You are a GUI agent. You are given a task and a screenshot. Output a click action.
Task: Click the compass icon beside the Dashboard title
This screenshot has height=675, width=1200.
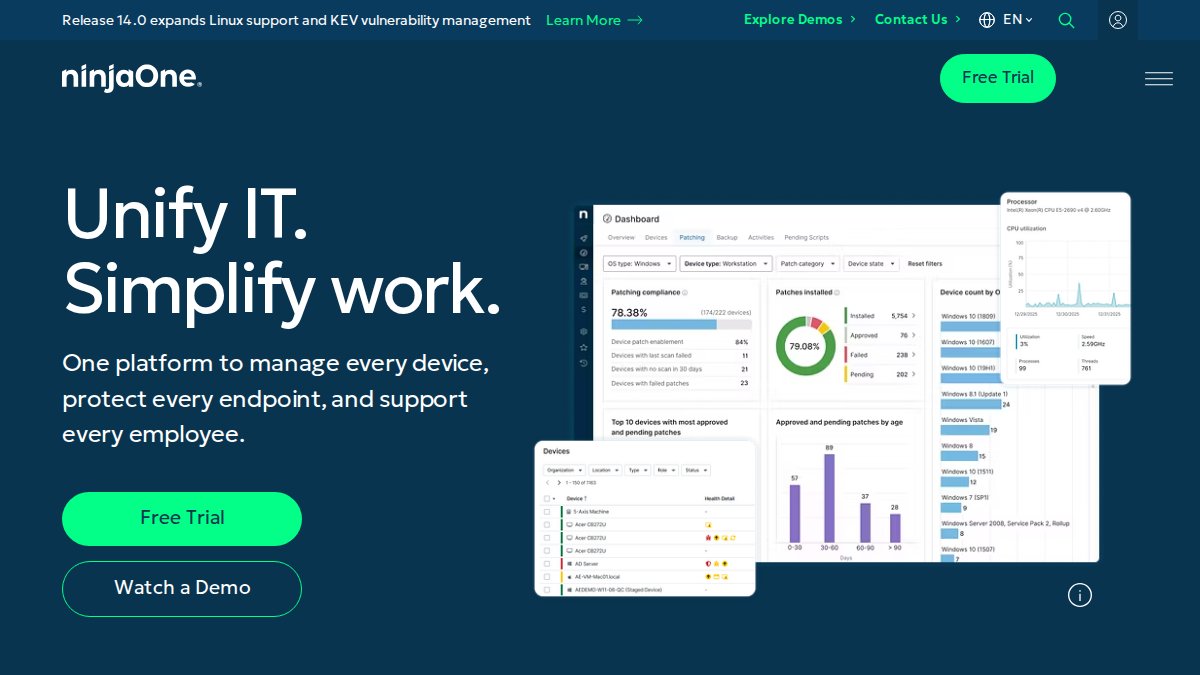(x=607, y=219)
